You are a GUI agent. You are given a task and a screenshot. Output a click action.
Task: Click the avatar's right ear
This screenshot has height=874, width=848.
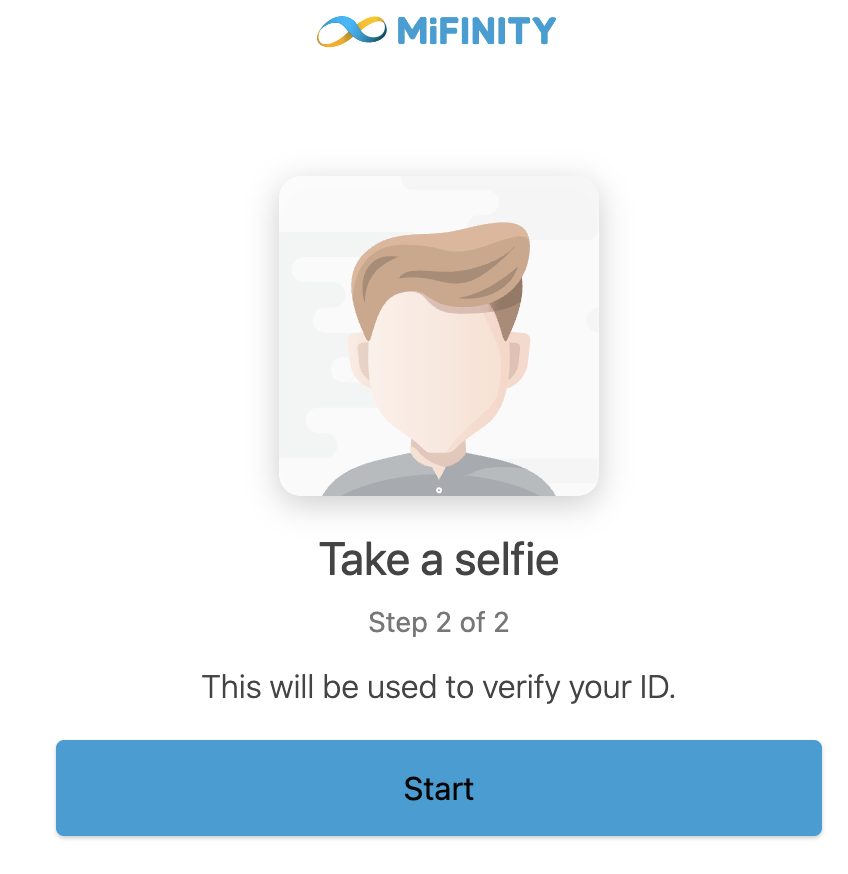coord(518,360)
